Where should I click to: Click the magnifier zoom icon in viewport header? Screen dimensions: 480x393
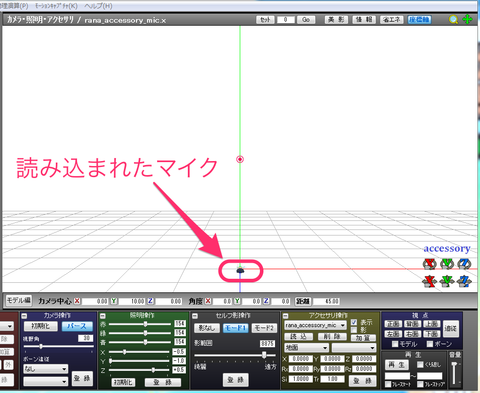coord(453,20)
